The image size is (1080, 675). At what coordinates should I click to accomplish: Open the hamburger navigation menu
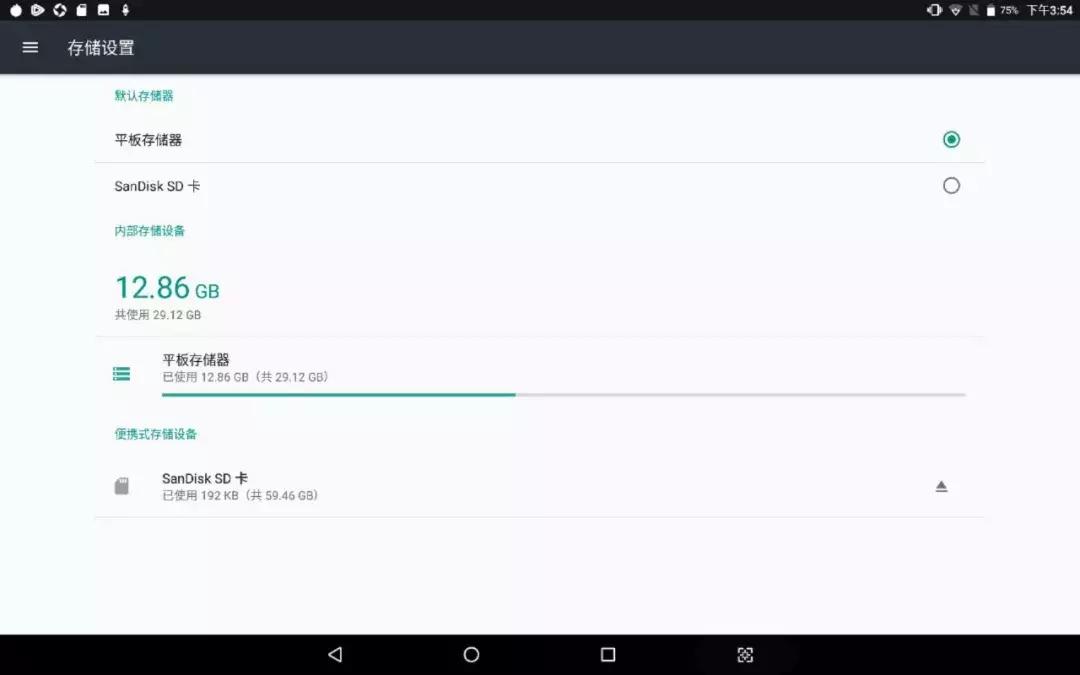tap(30, 48)
